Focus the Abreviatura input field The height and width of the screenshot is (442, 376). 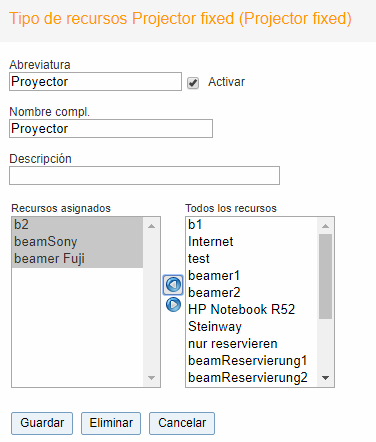95,82
